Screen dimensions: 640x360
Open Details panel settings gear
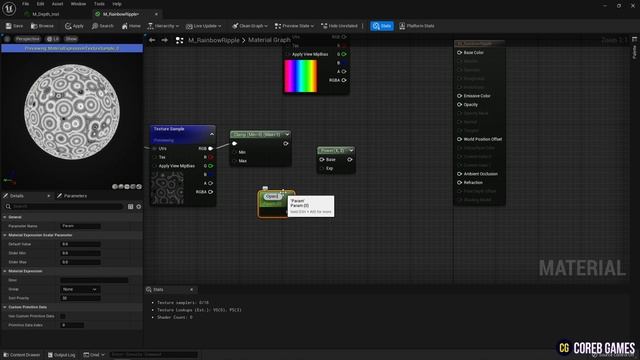click(x=139, y=207)
